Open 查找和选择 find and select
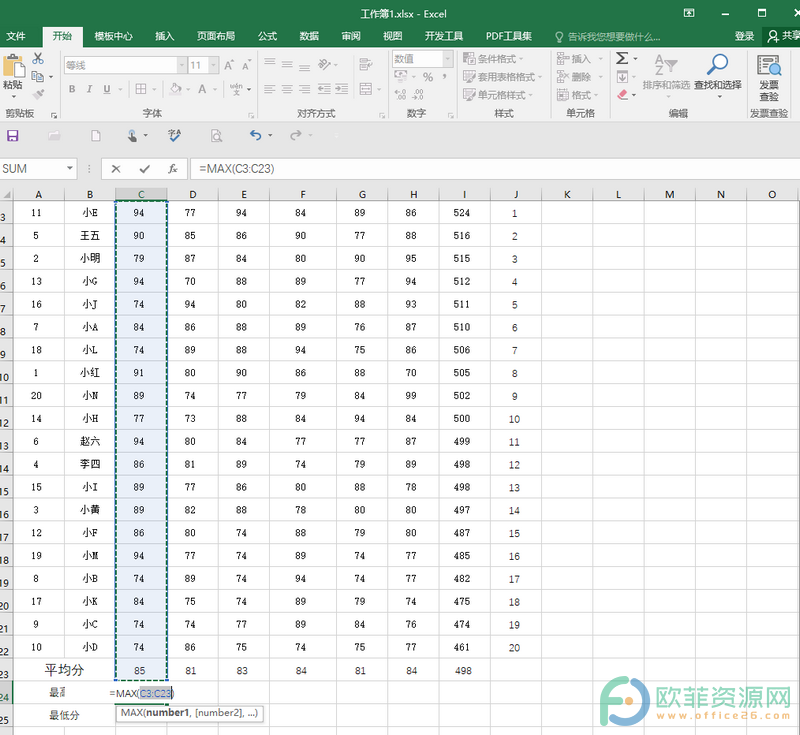The height and width of the screenshot is (735, 800). coord(717,75)
